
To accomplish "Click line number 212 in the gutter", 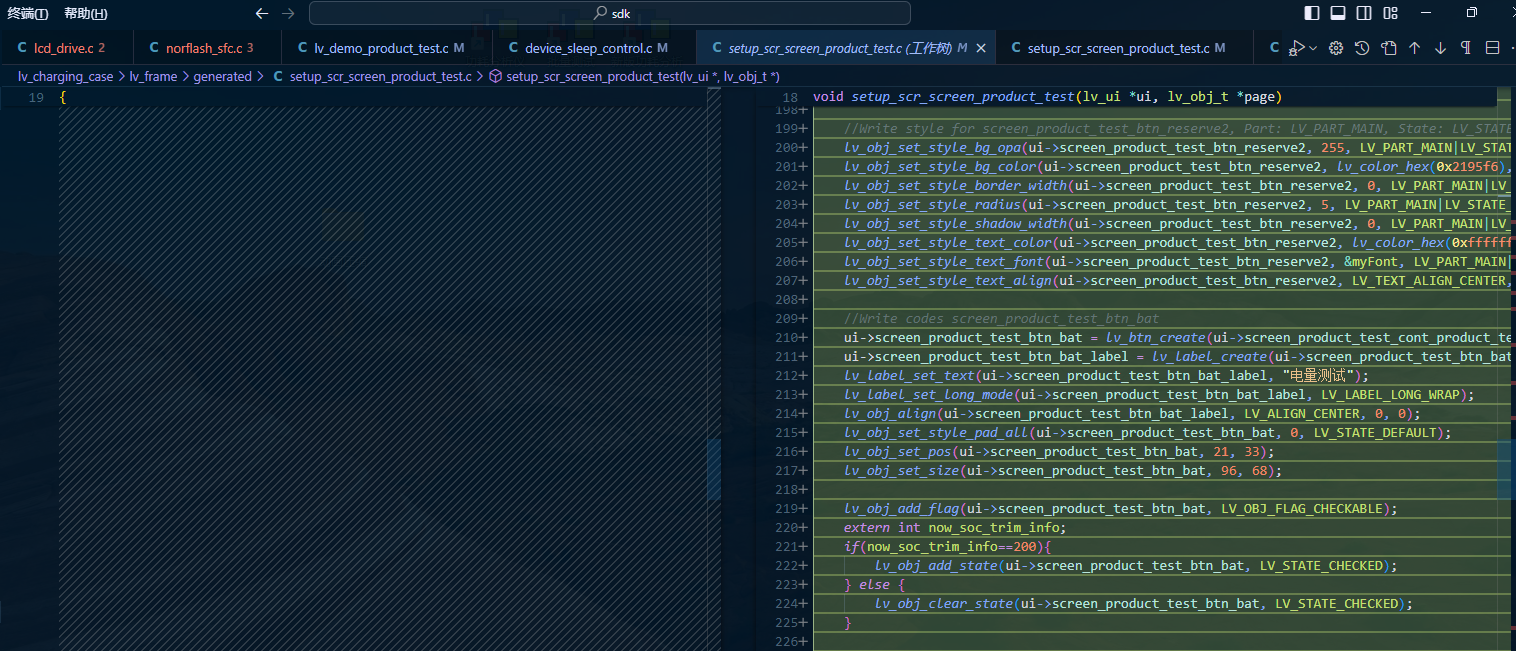I will pyautogui.click(x=787, y=376).
